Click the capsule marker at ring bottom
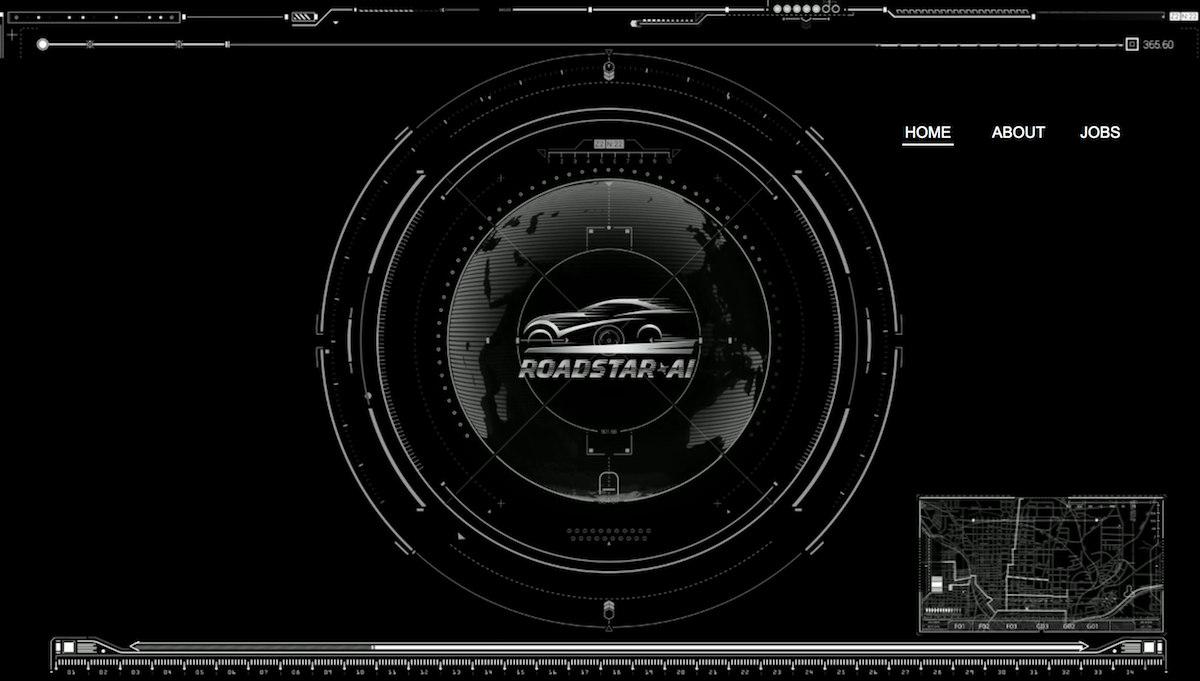The image size is (1200, 681). click(x=608, y=608)
